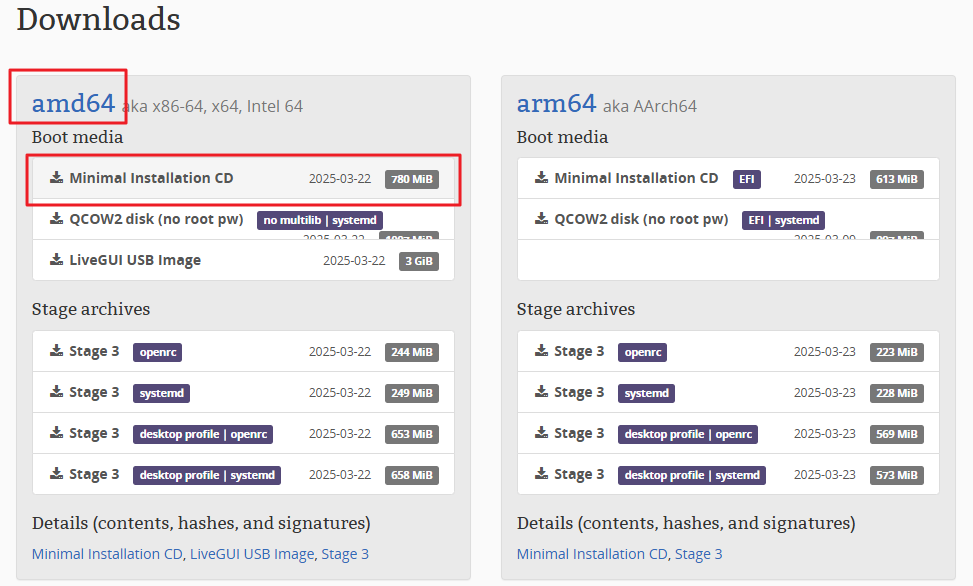The width and height of the screenshot is (973, 586).
Task: Click the arm64 'openrc' tag
Action: pyautogui.click(x=642, y=352)
